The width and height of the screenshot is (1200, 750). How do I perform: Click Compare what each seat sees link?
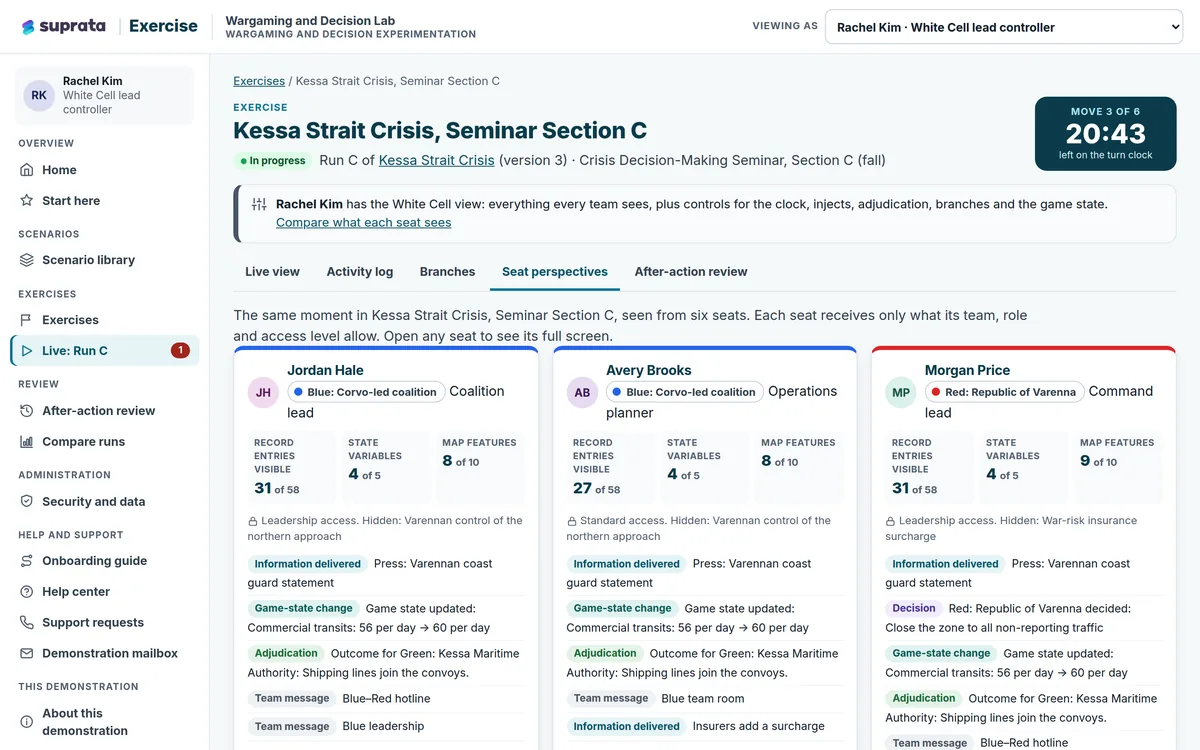(x=364, y=223)
